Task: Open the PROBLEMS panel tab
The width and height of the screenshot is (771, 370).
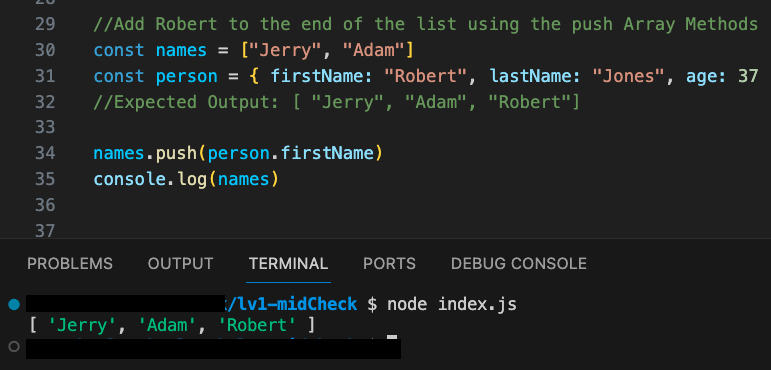Action: click(70, 264)
